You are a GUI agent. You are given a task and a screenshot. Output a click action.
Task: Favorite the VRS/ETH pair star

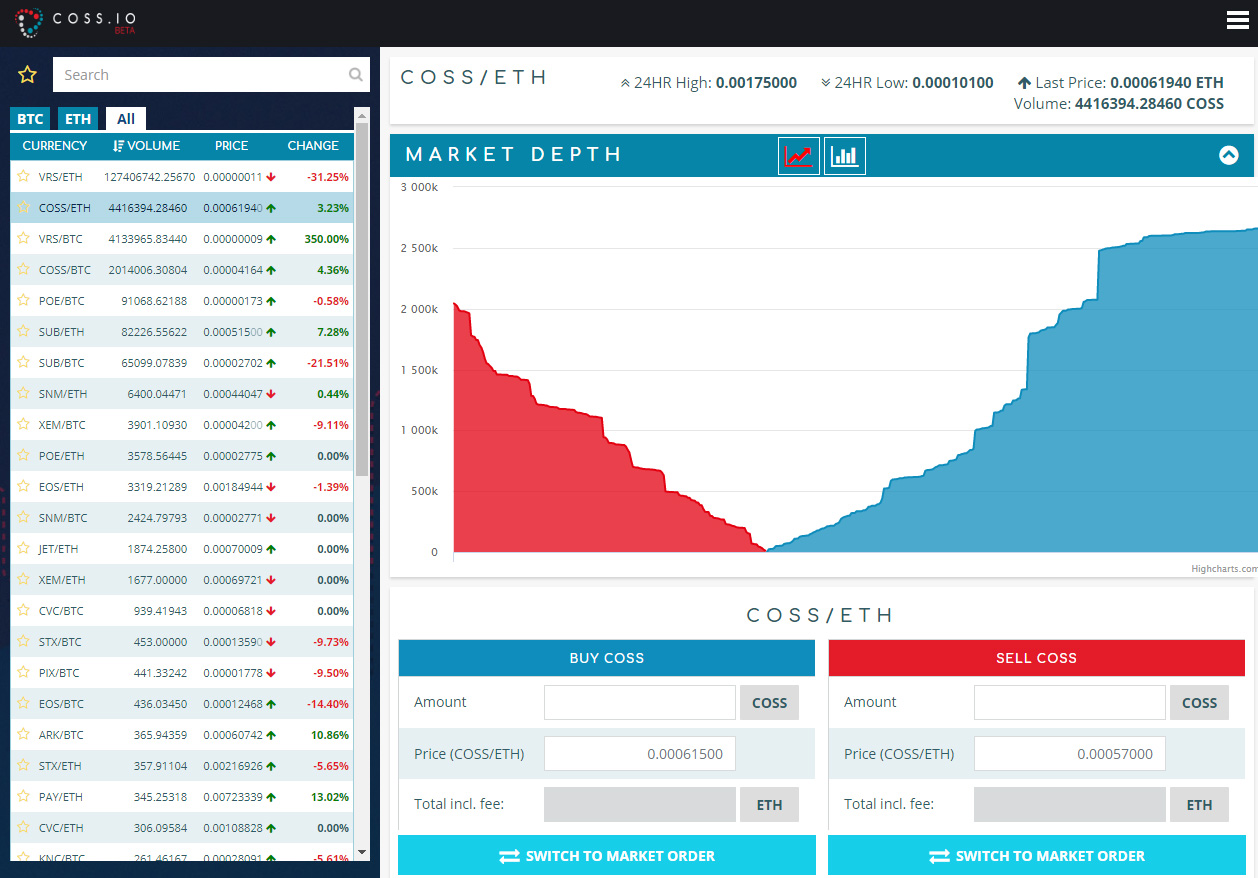pos(24,177)
